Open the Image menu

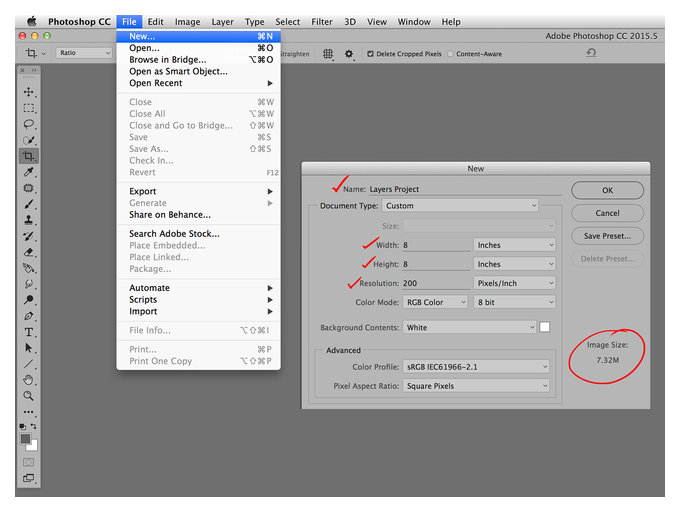point(187,22)
